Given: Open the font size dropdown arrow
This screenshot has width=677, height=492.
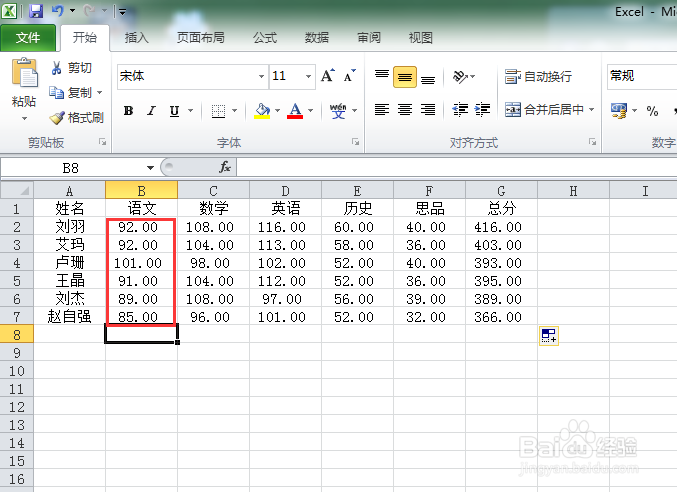Looking at the screenshot, I should pos(308,76).
